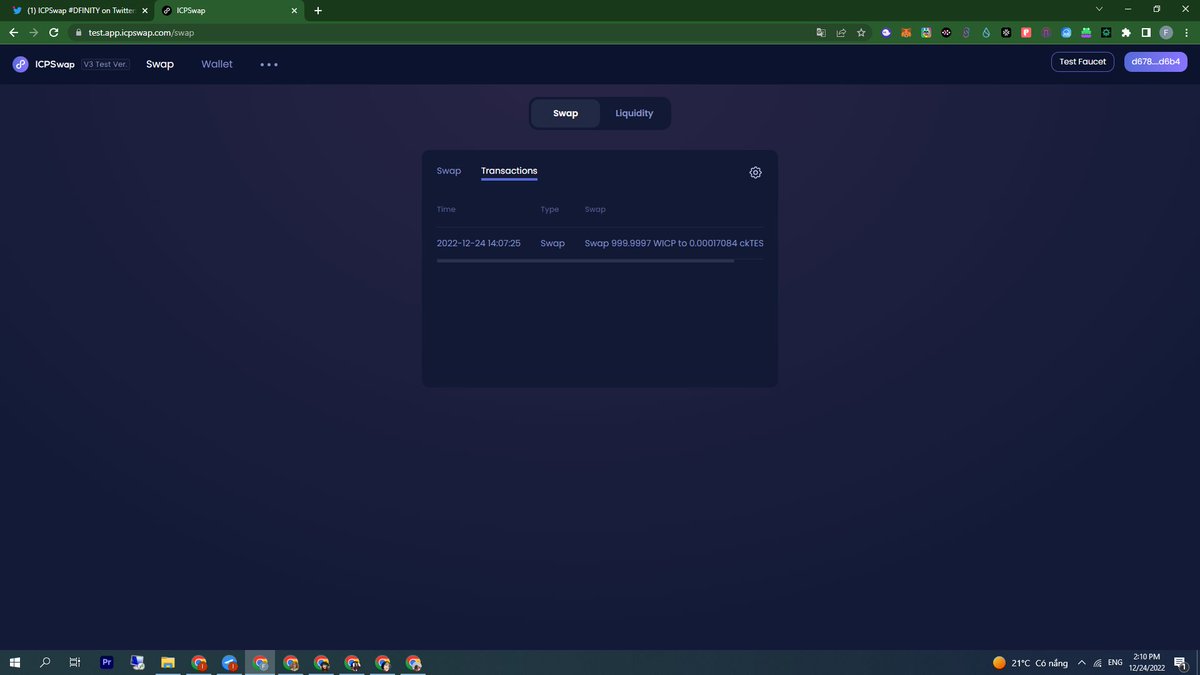Open the clock showing 2:10 PM

tap(1148, 662)
